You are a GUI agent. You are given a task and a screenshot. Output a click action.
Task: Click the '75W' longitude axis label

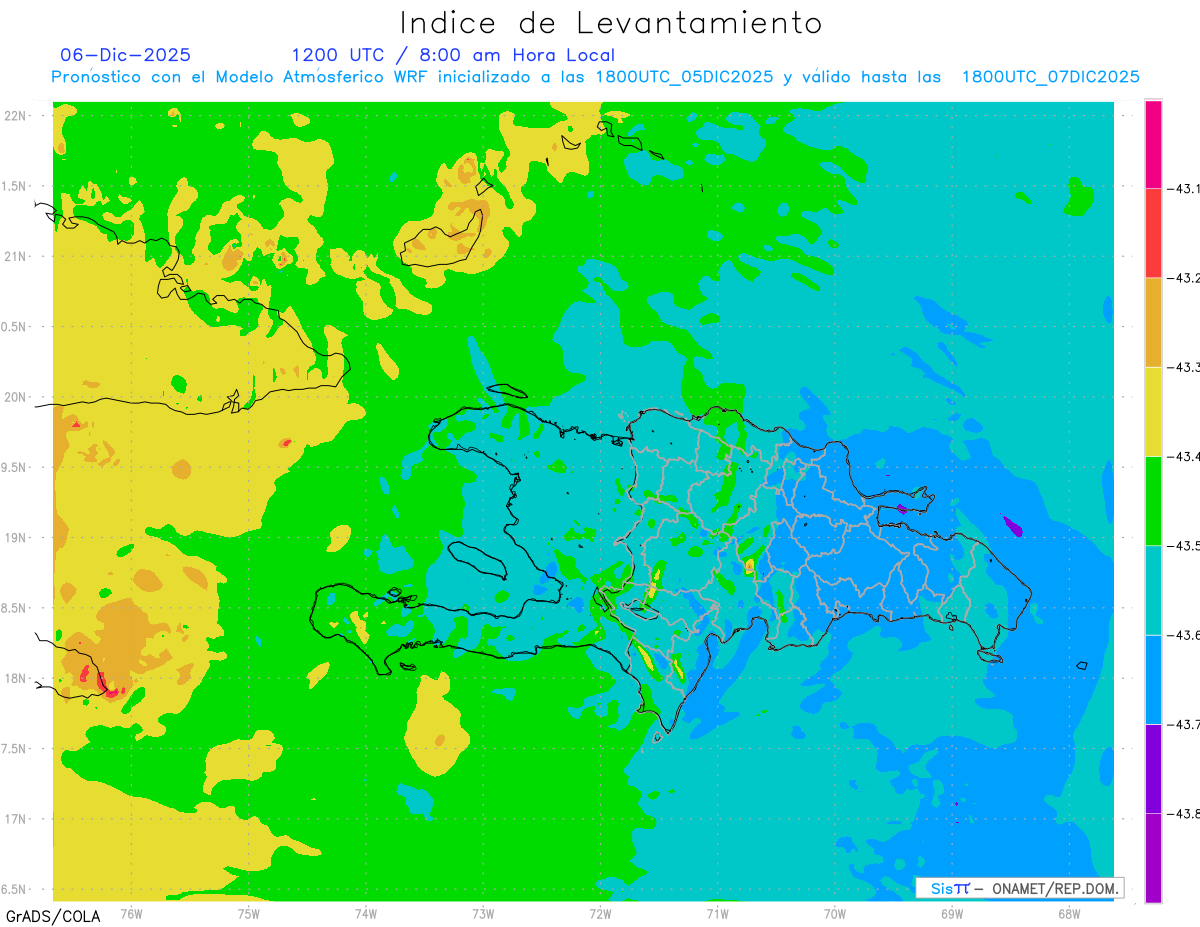tap(248, 913)
